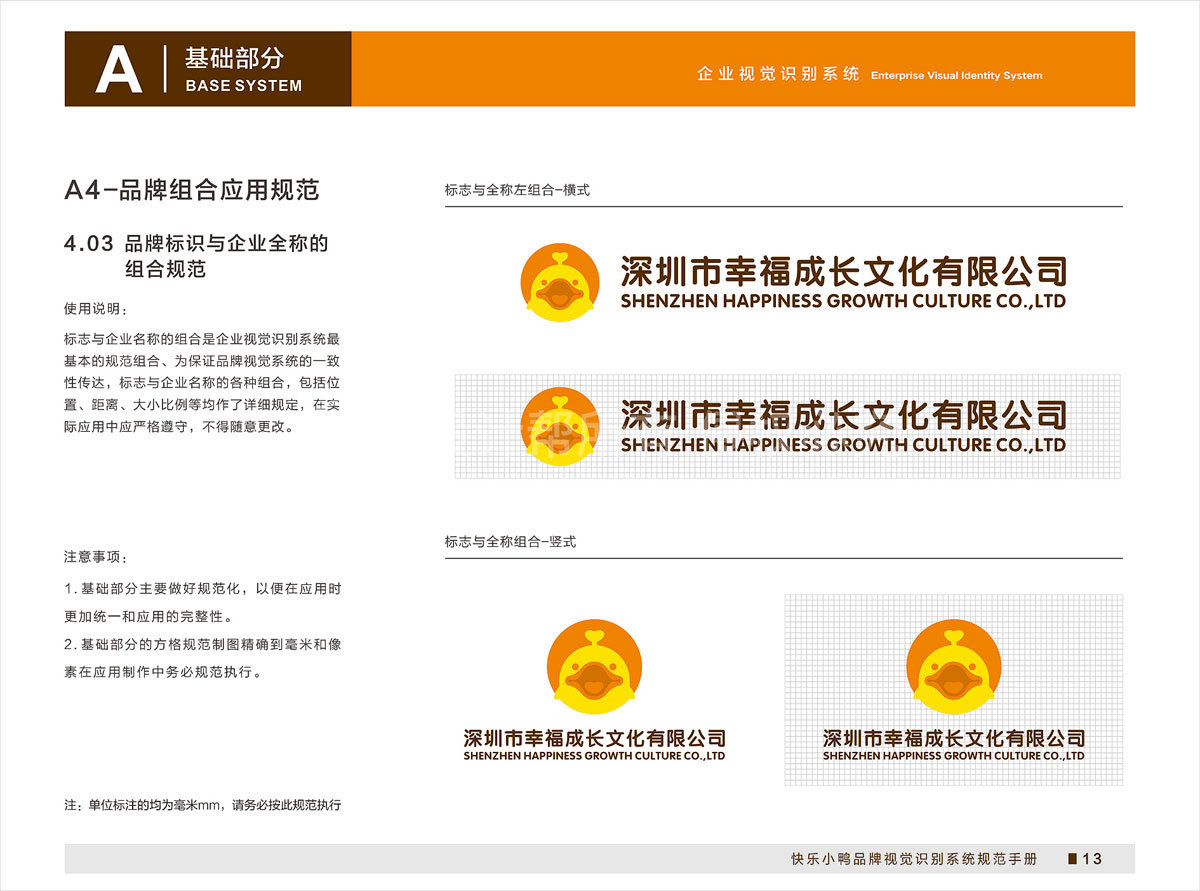The width and height of the screenshot is (1200, 891).
Task: Click Enterprise Visual Identity System text
Action: point(957,75)
